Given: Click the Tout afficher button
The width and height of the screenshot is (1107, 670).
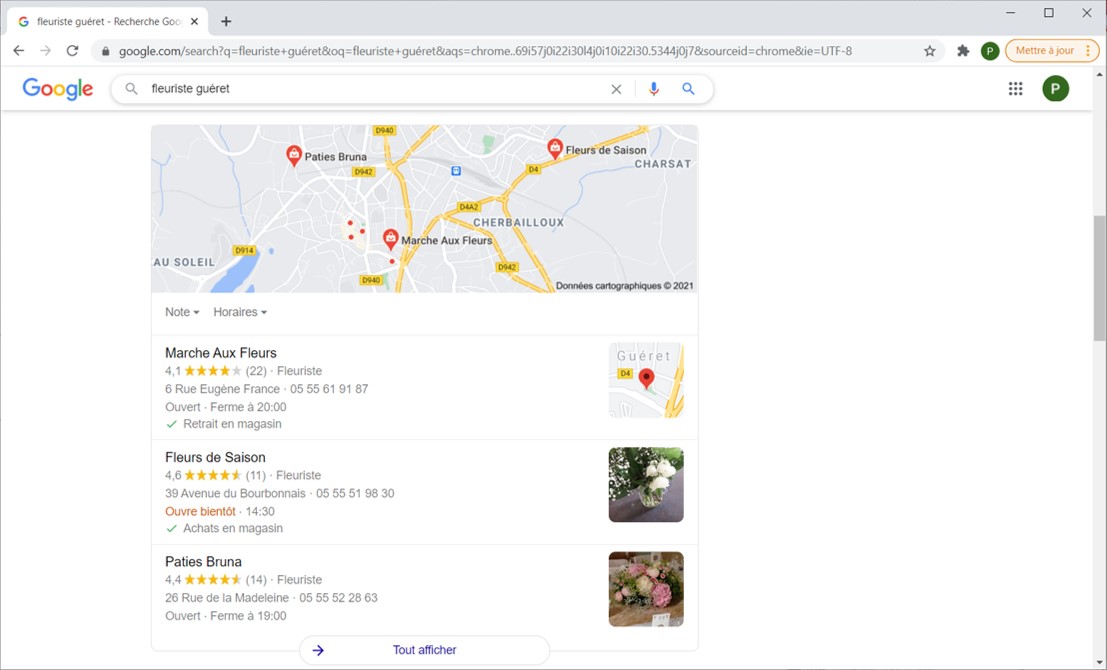Looking at the screenshot, I should tap(424, 650).
